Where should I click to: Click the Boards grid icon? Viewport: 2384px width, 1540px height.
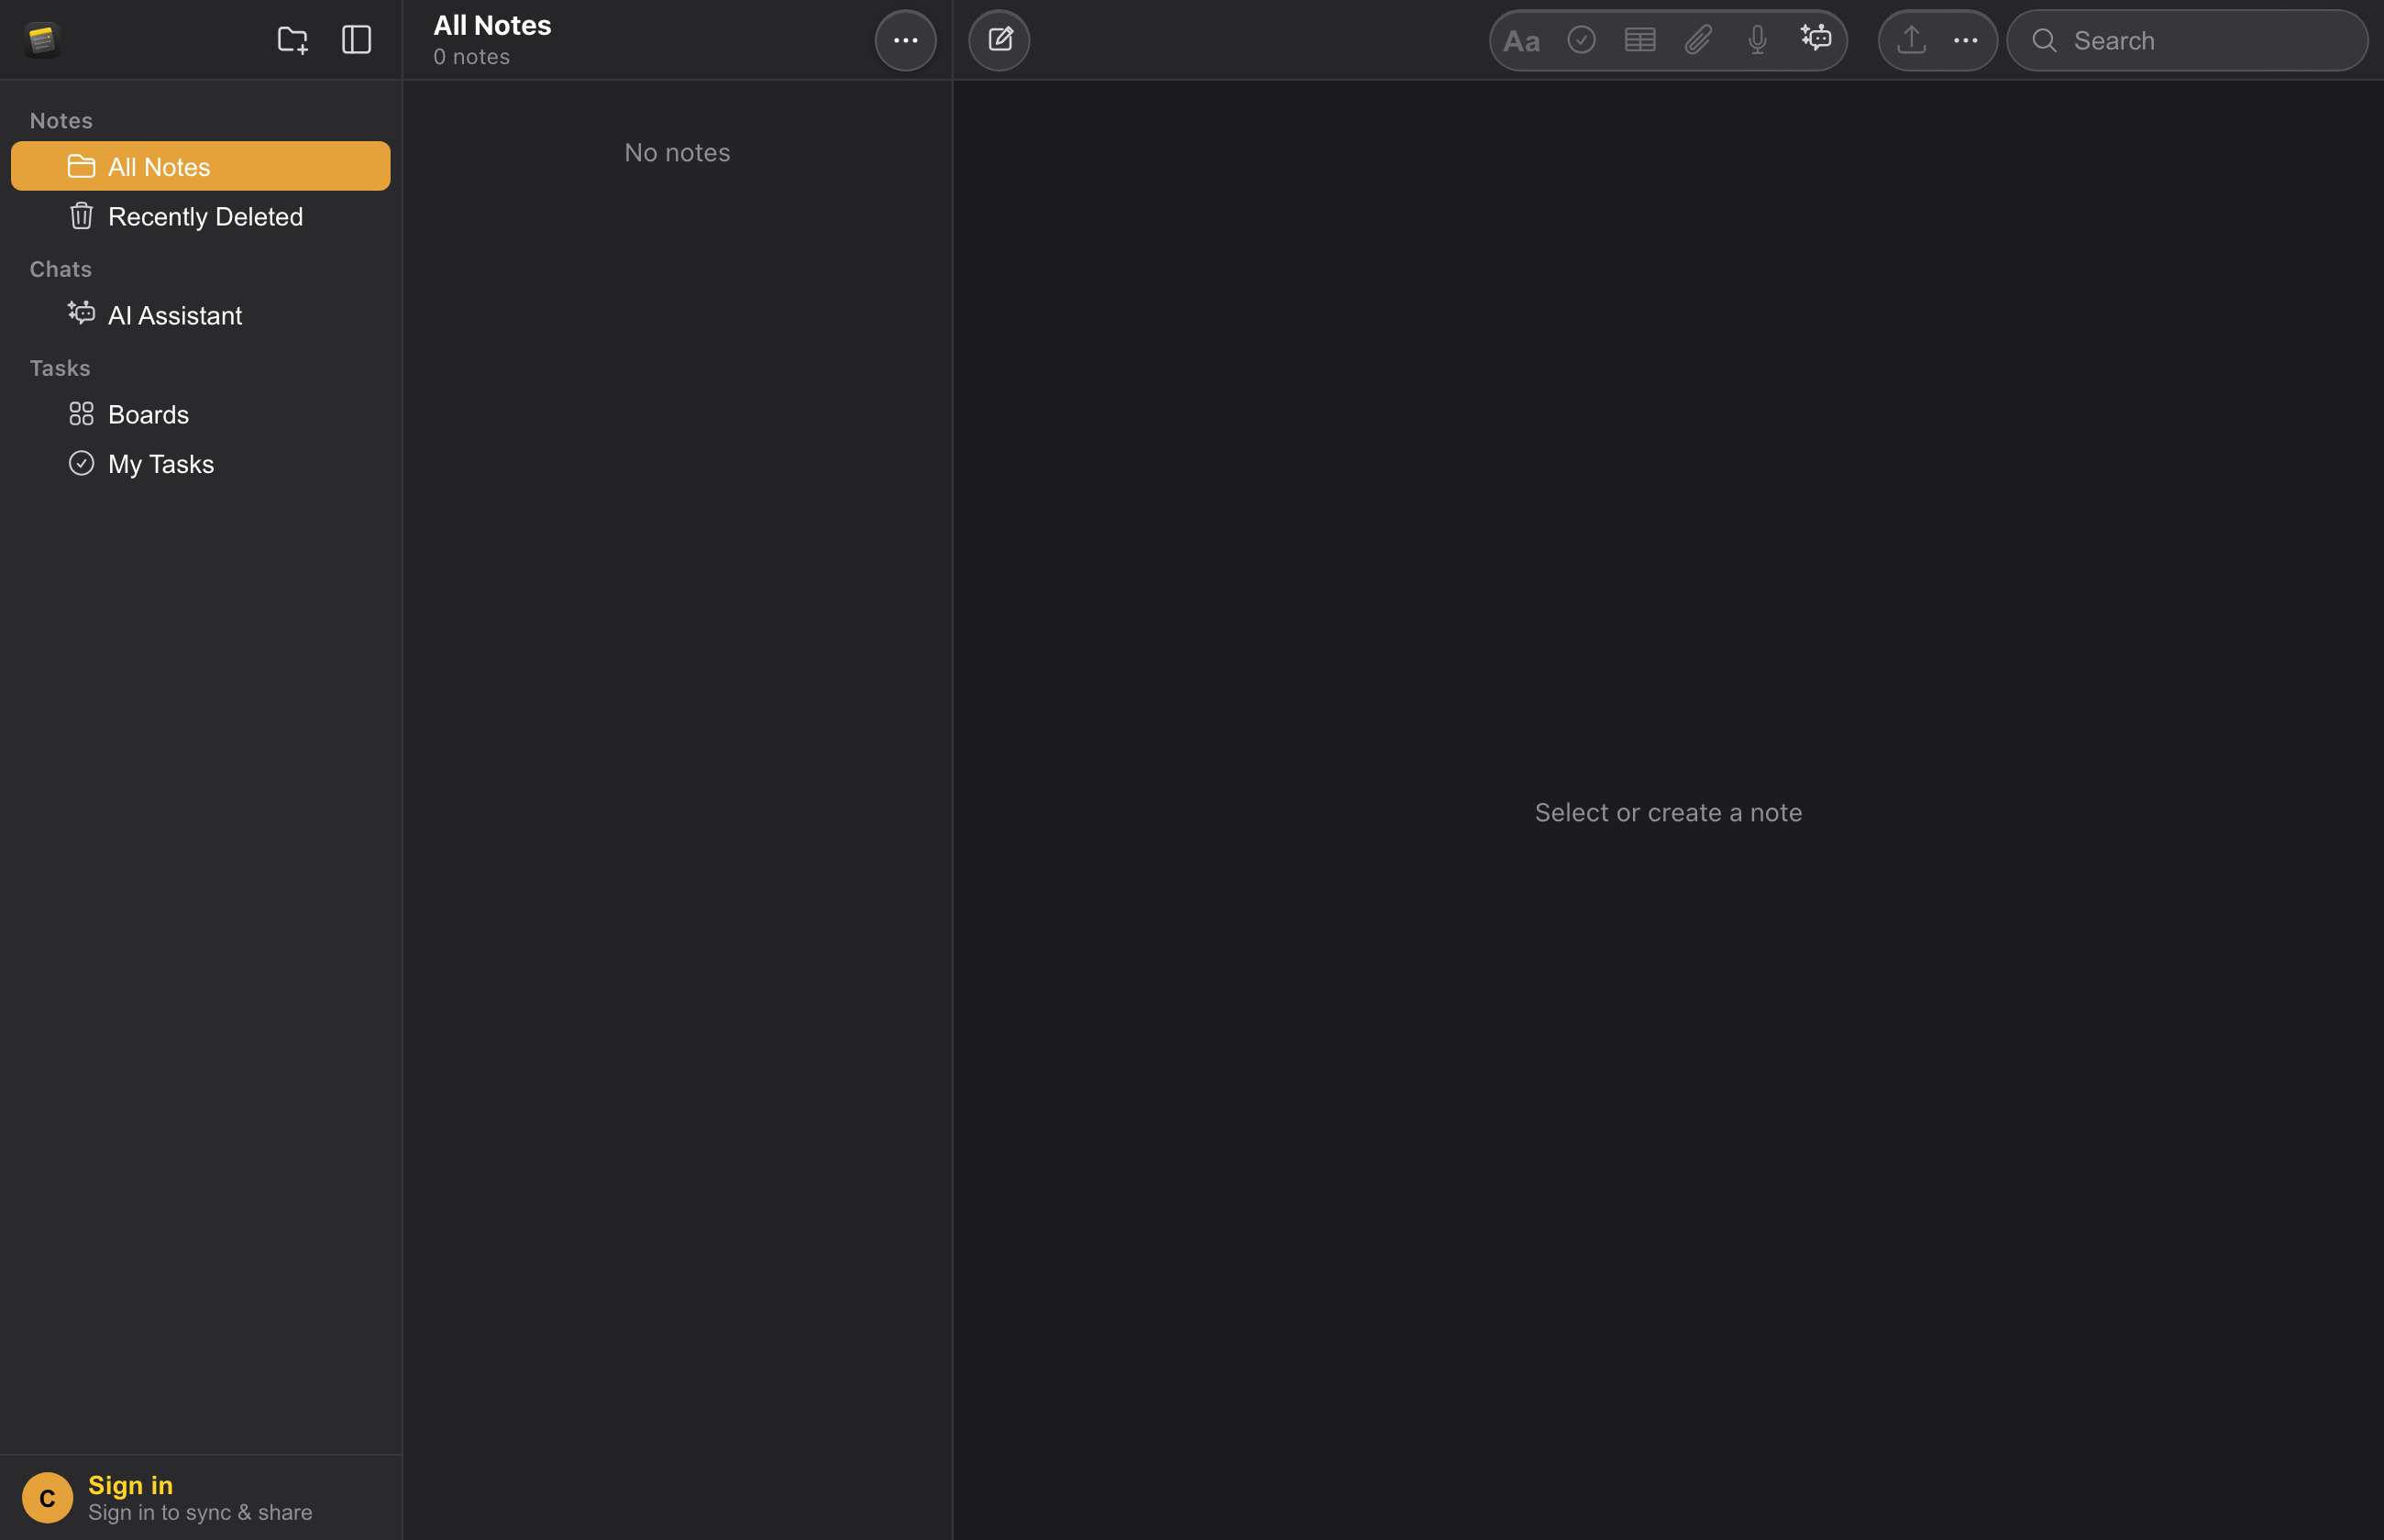click(x=81, y=413)
